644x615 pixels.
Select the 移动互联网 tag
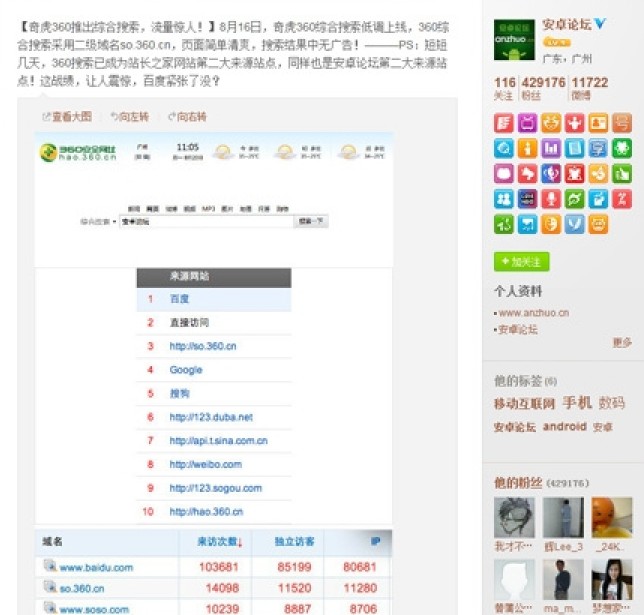(x=524, y=403)
